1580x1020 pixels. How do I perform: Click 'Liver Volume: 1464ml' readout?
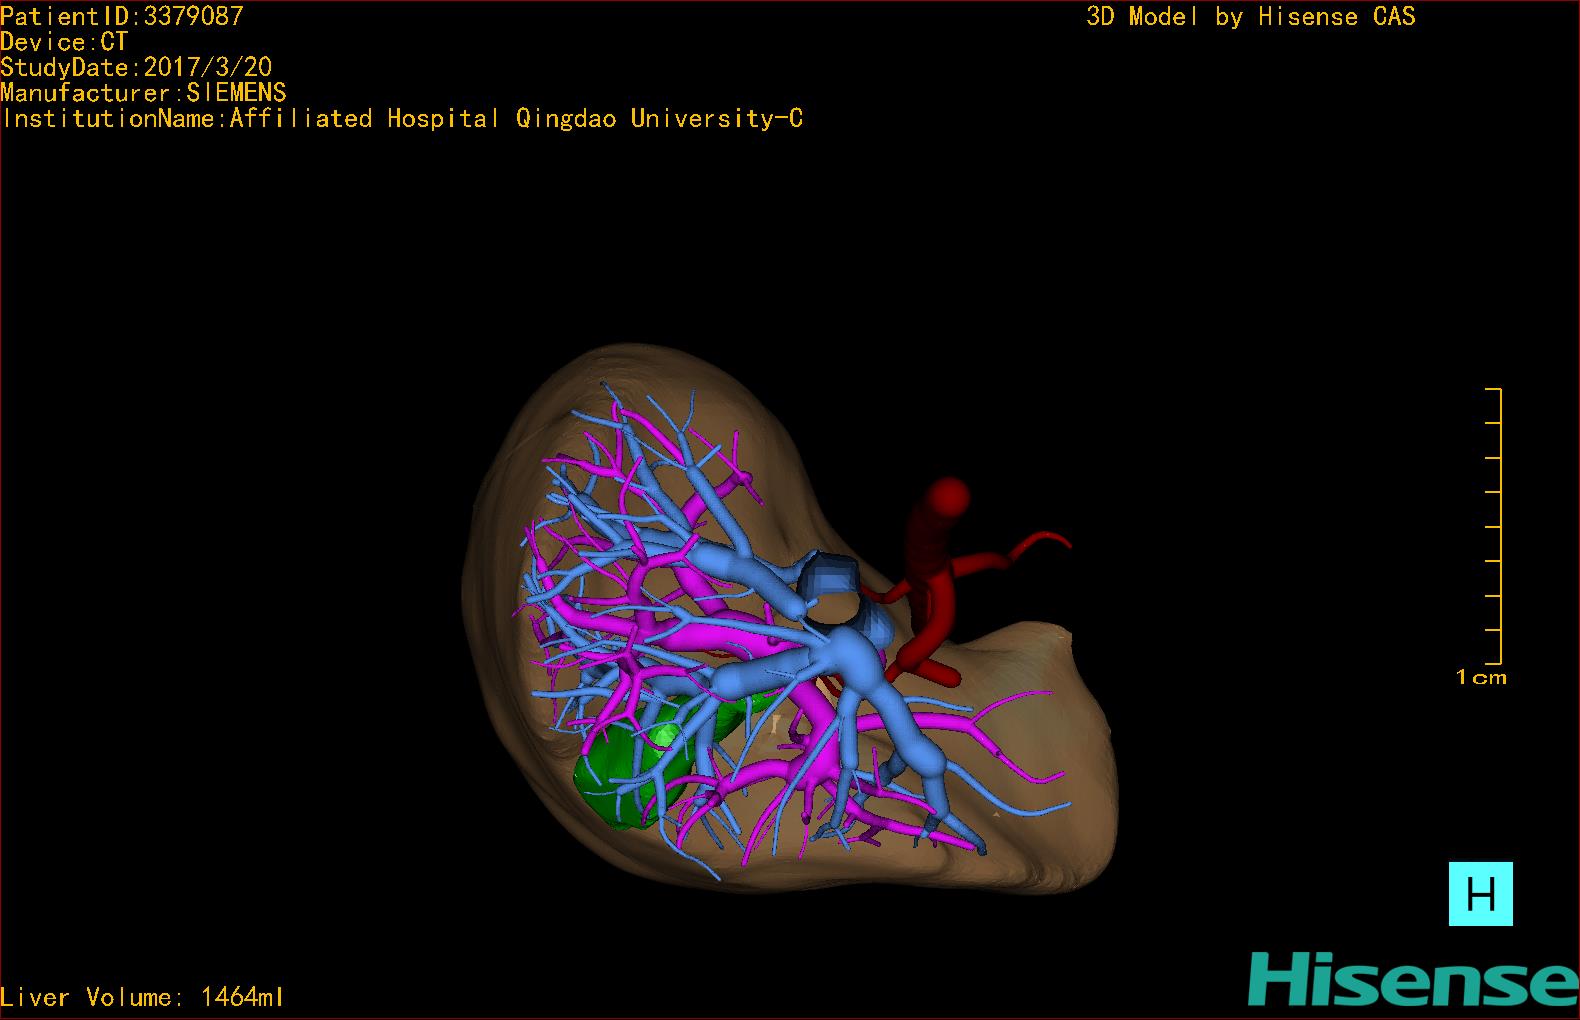click(142, 997)
